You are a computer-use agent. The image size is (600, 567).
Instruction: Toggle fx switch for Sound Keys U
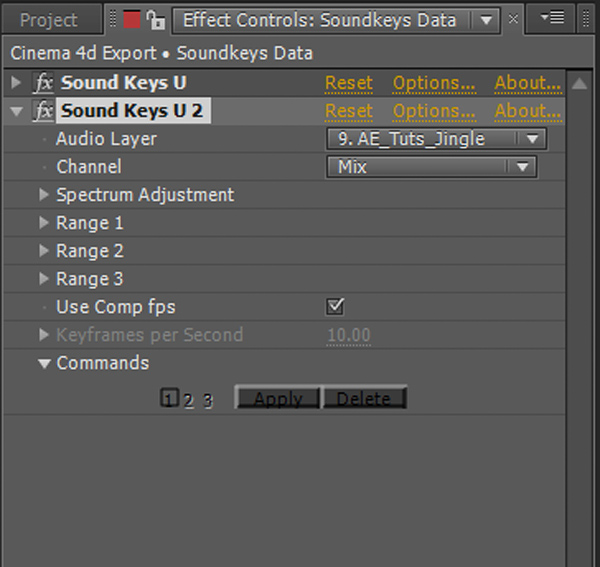[x=43, y=83]
